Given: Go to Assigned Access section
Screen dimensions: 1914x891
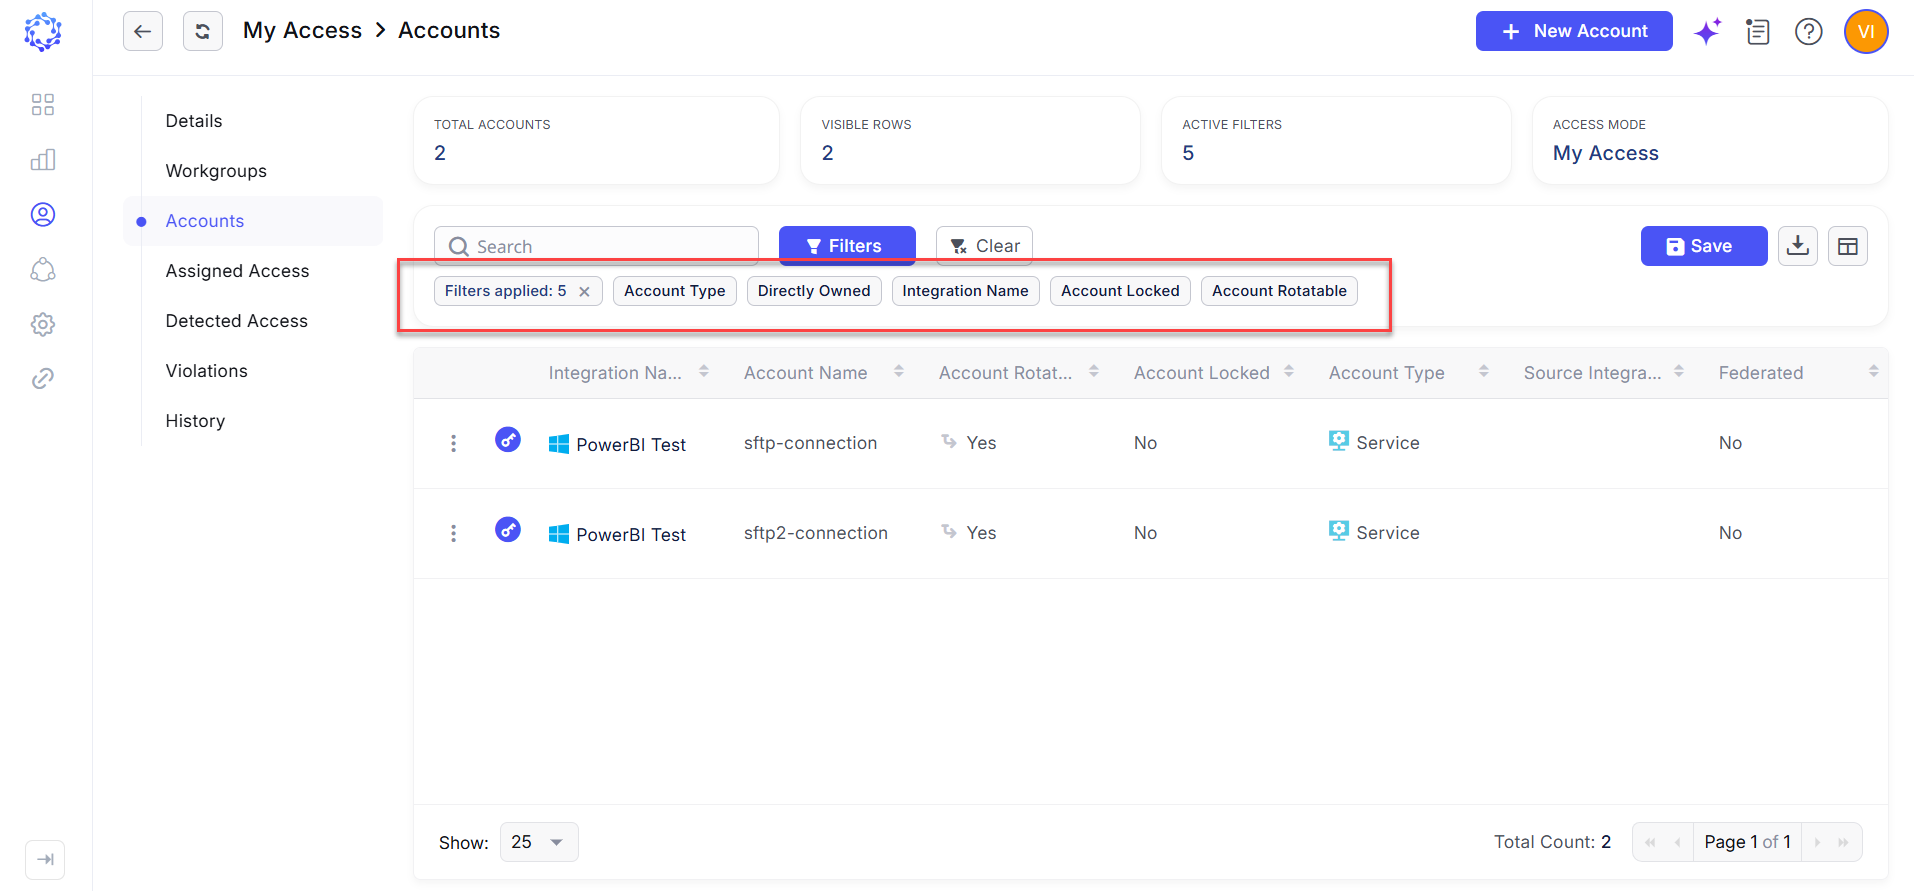Looking at the screenshot, I should (237, 271).
